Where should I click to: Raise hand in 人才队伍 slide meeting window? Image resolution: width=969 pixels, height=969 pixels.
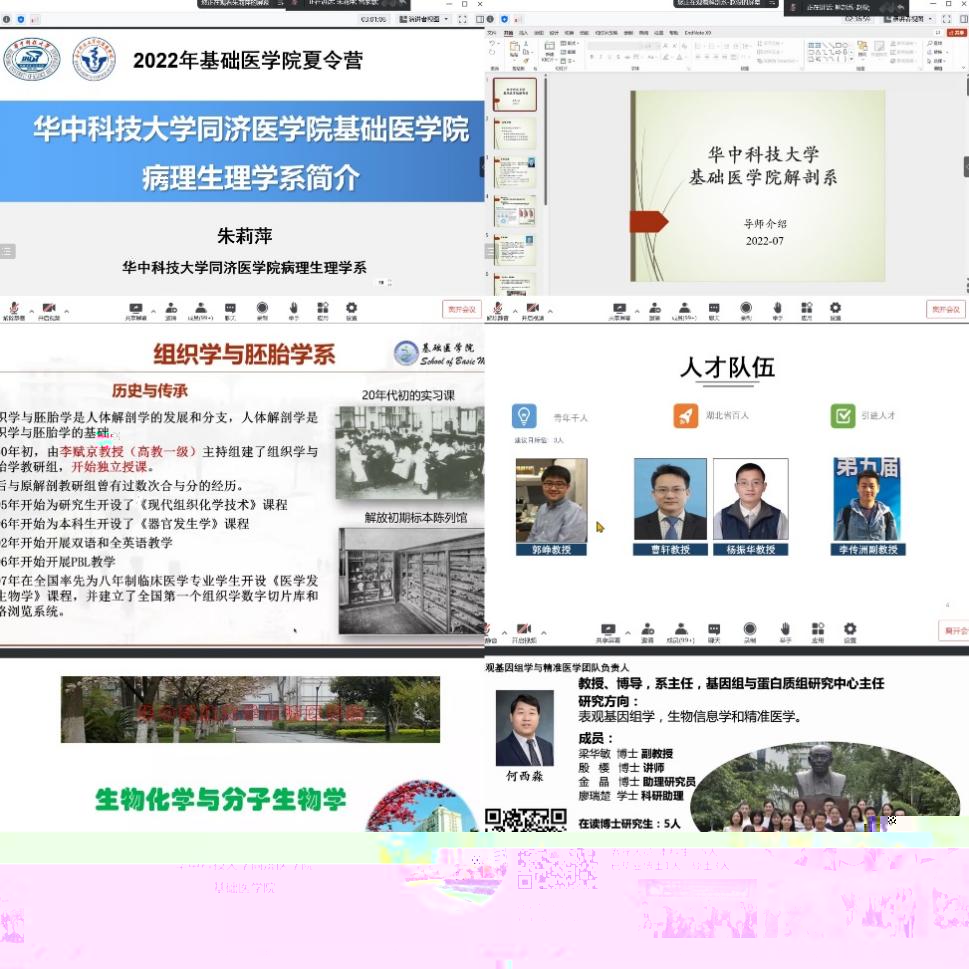pos(785,632)
